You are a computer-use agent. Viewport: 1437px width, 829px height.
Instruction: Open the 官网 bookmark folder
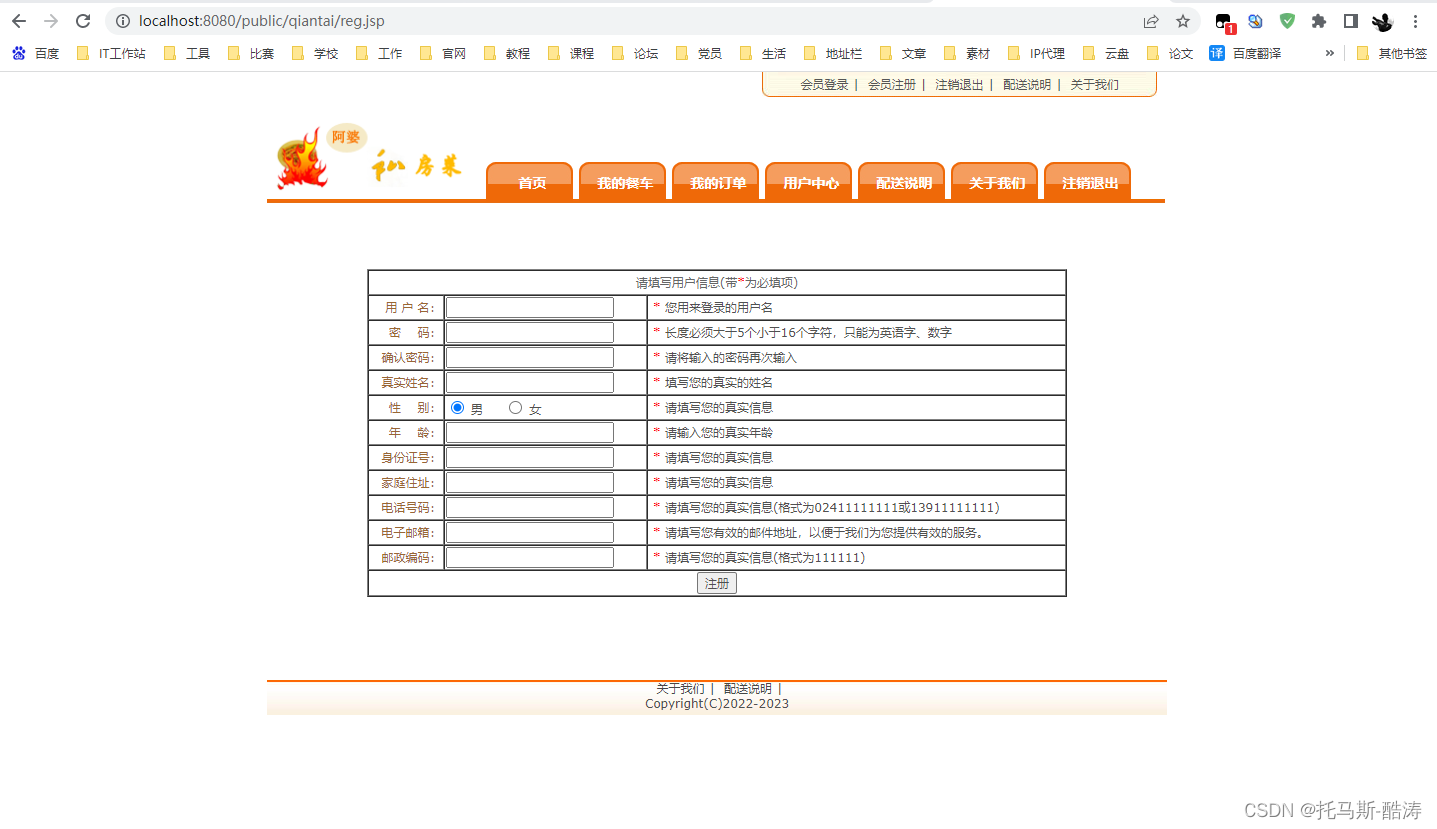(x=443, y=53)
